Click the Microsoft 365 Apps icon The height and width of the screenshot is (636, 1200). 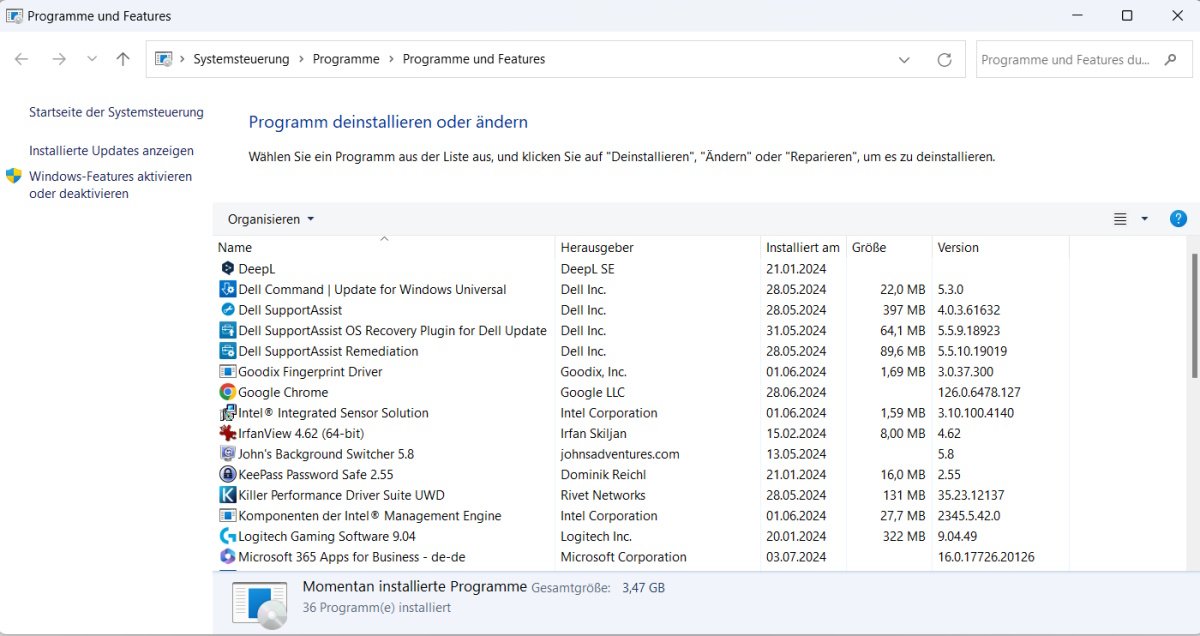[227, 557]
